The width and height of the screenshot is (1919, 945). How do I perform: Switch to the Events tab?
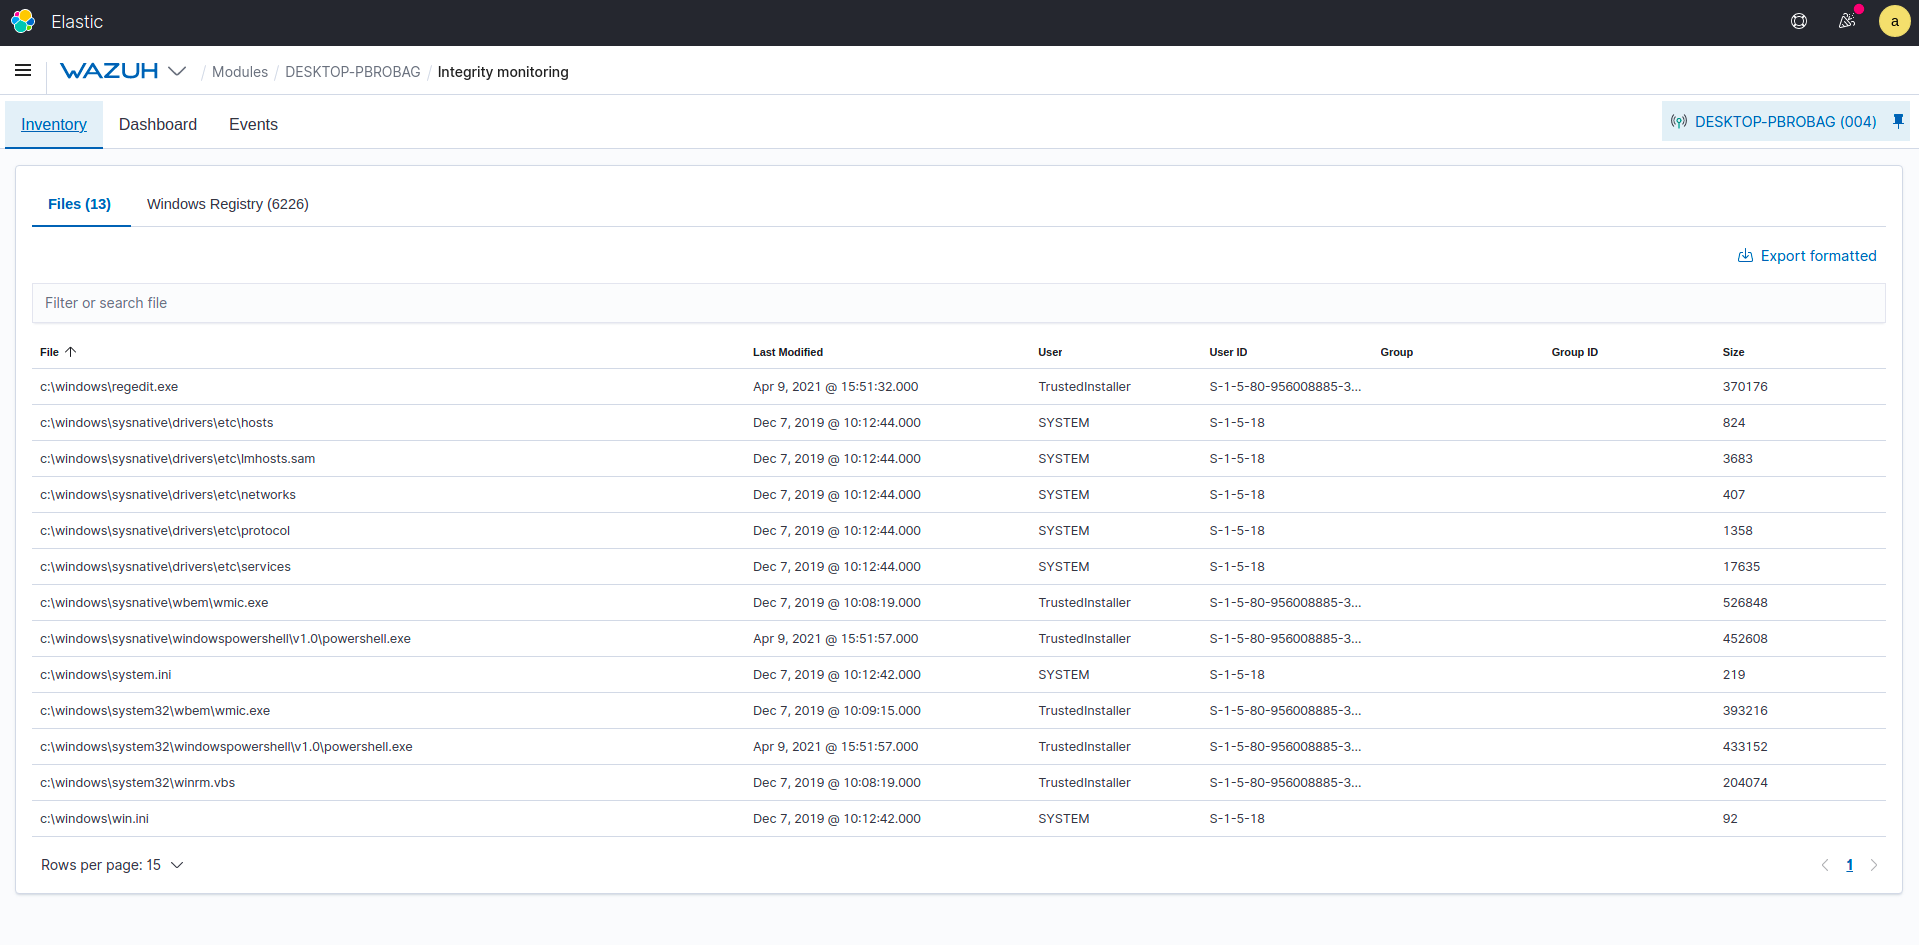click(x=253, y=124)
